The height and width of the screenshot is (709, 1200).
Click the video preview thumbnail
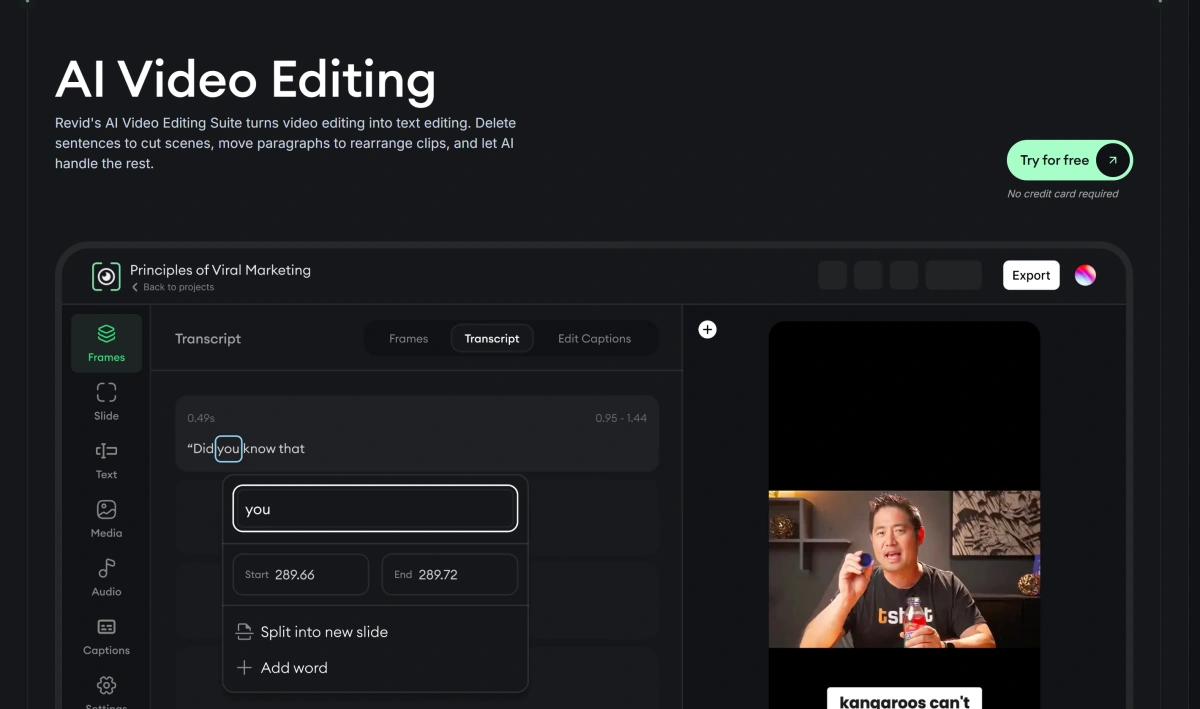(904, 568)
